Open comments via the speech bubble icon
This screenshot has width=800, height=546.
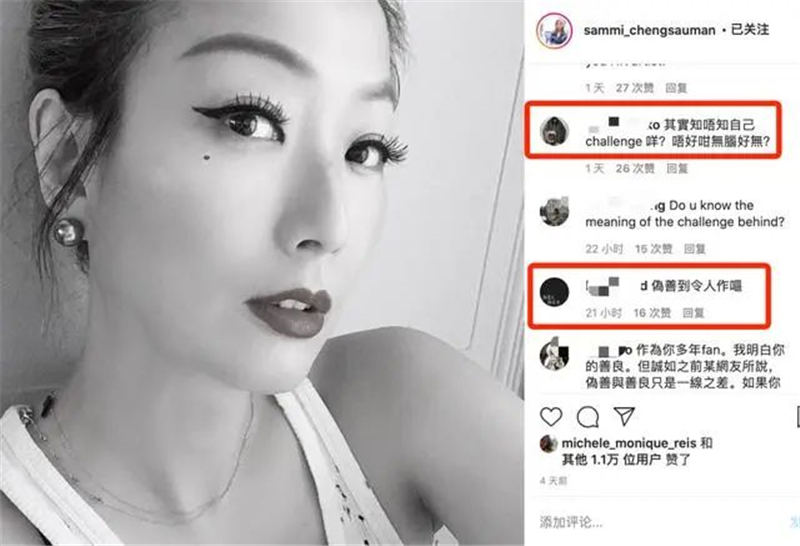click(587, 417)
